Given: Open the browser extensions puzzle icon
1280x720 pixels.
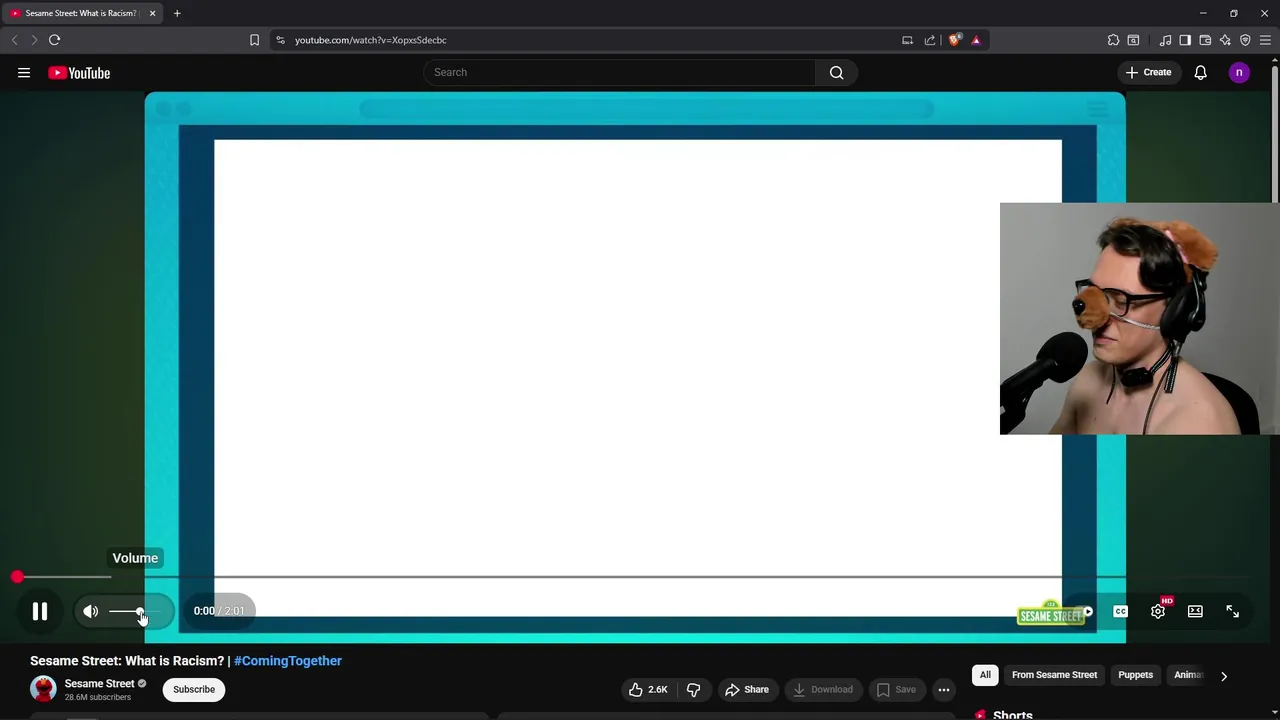Looking at the screenshot, I should pos(1113,40).
